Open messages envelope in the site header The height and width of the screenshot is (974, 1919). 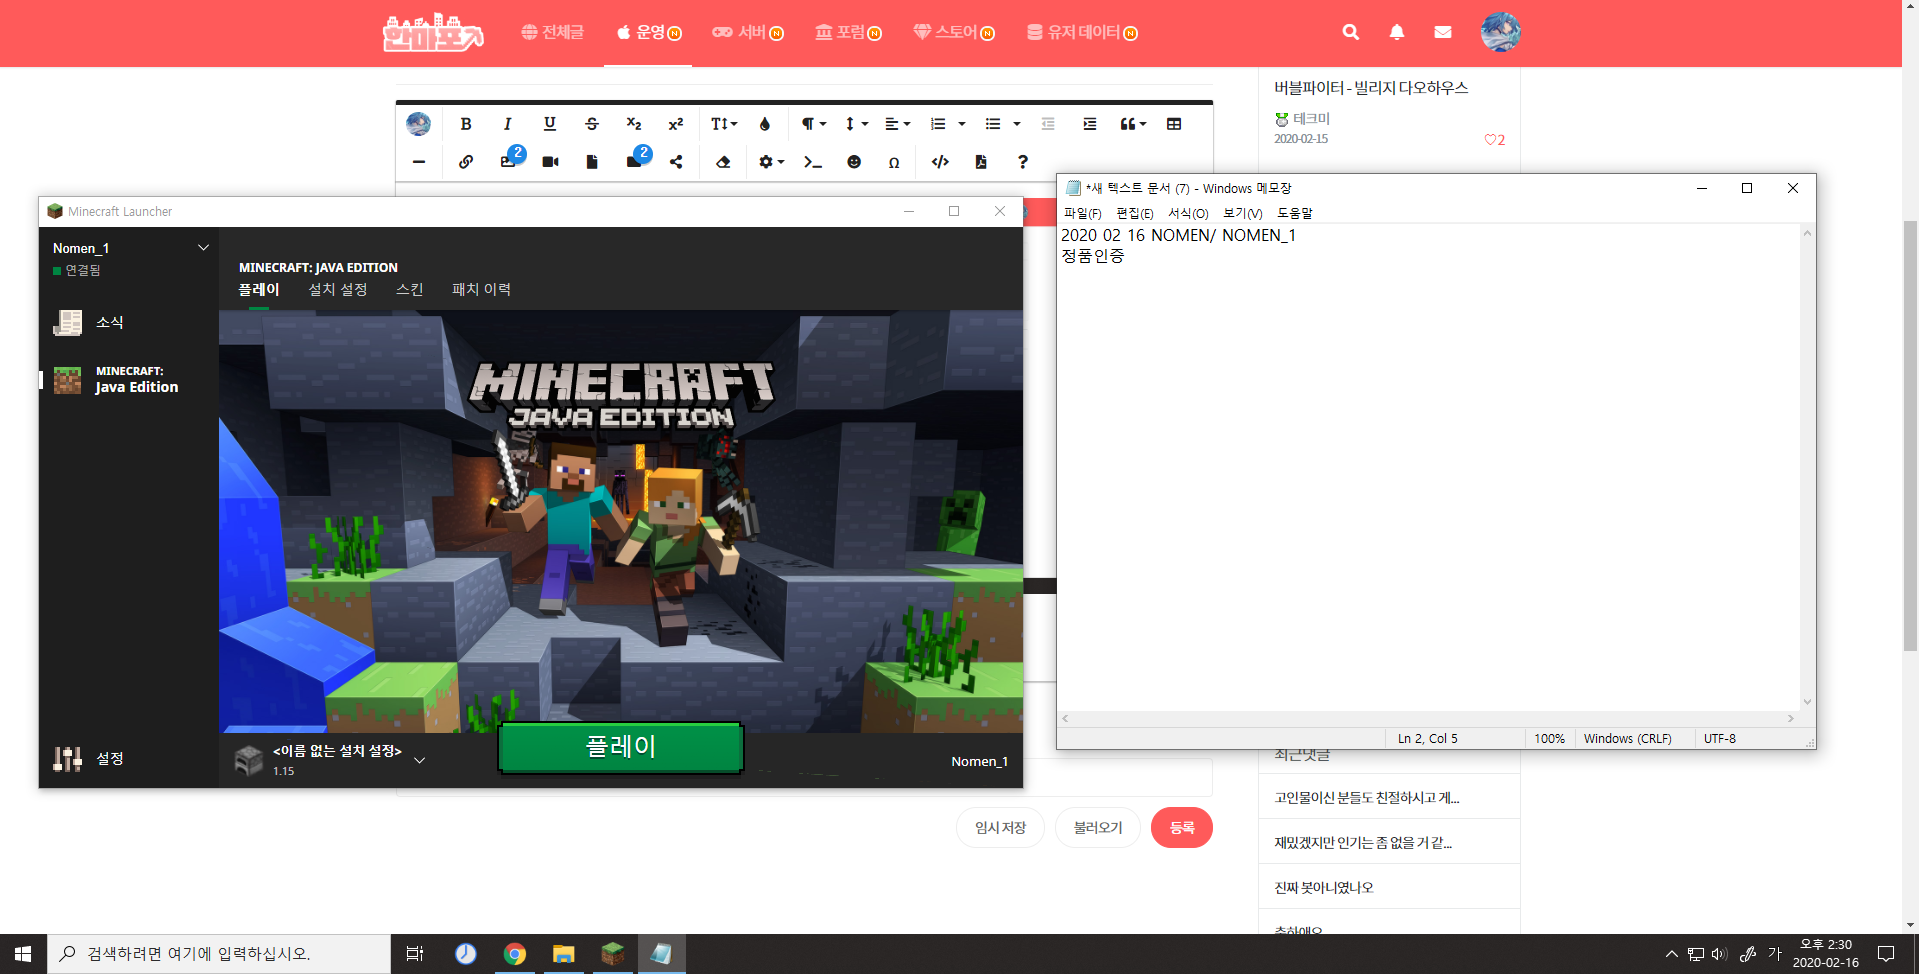point(1443,32)
